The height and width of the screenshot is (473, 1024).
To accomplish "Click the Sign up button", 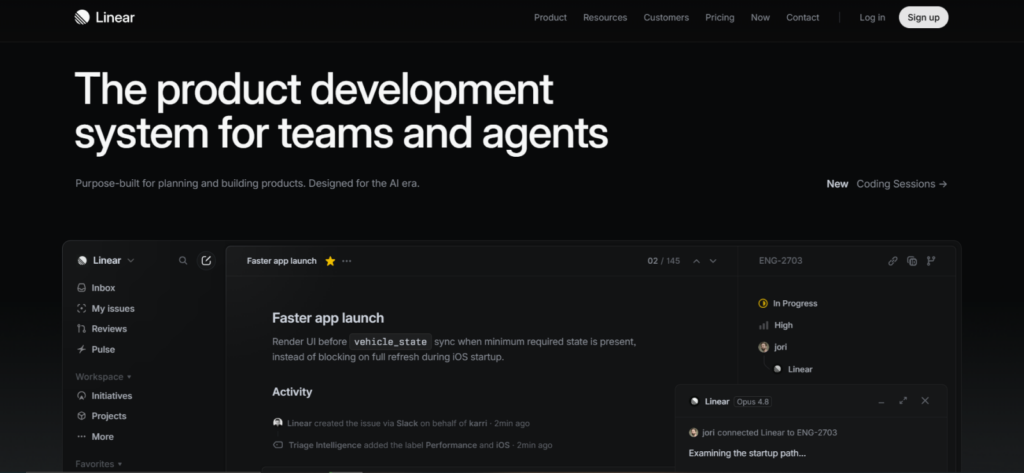I will (923, 17).
